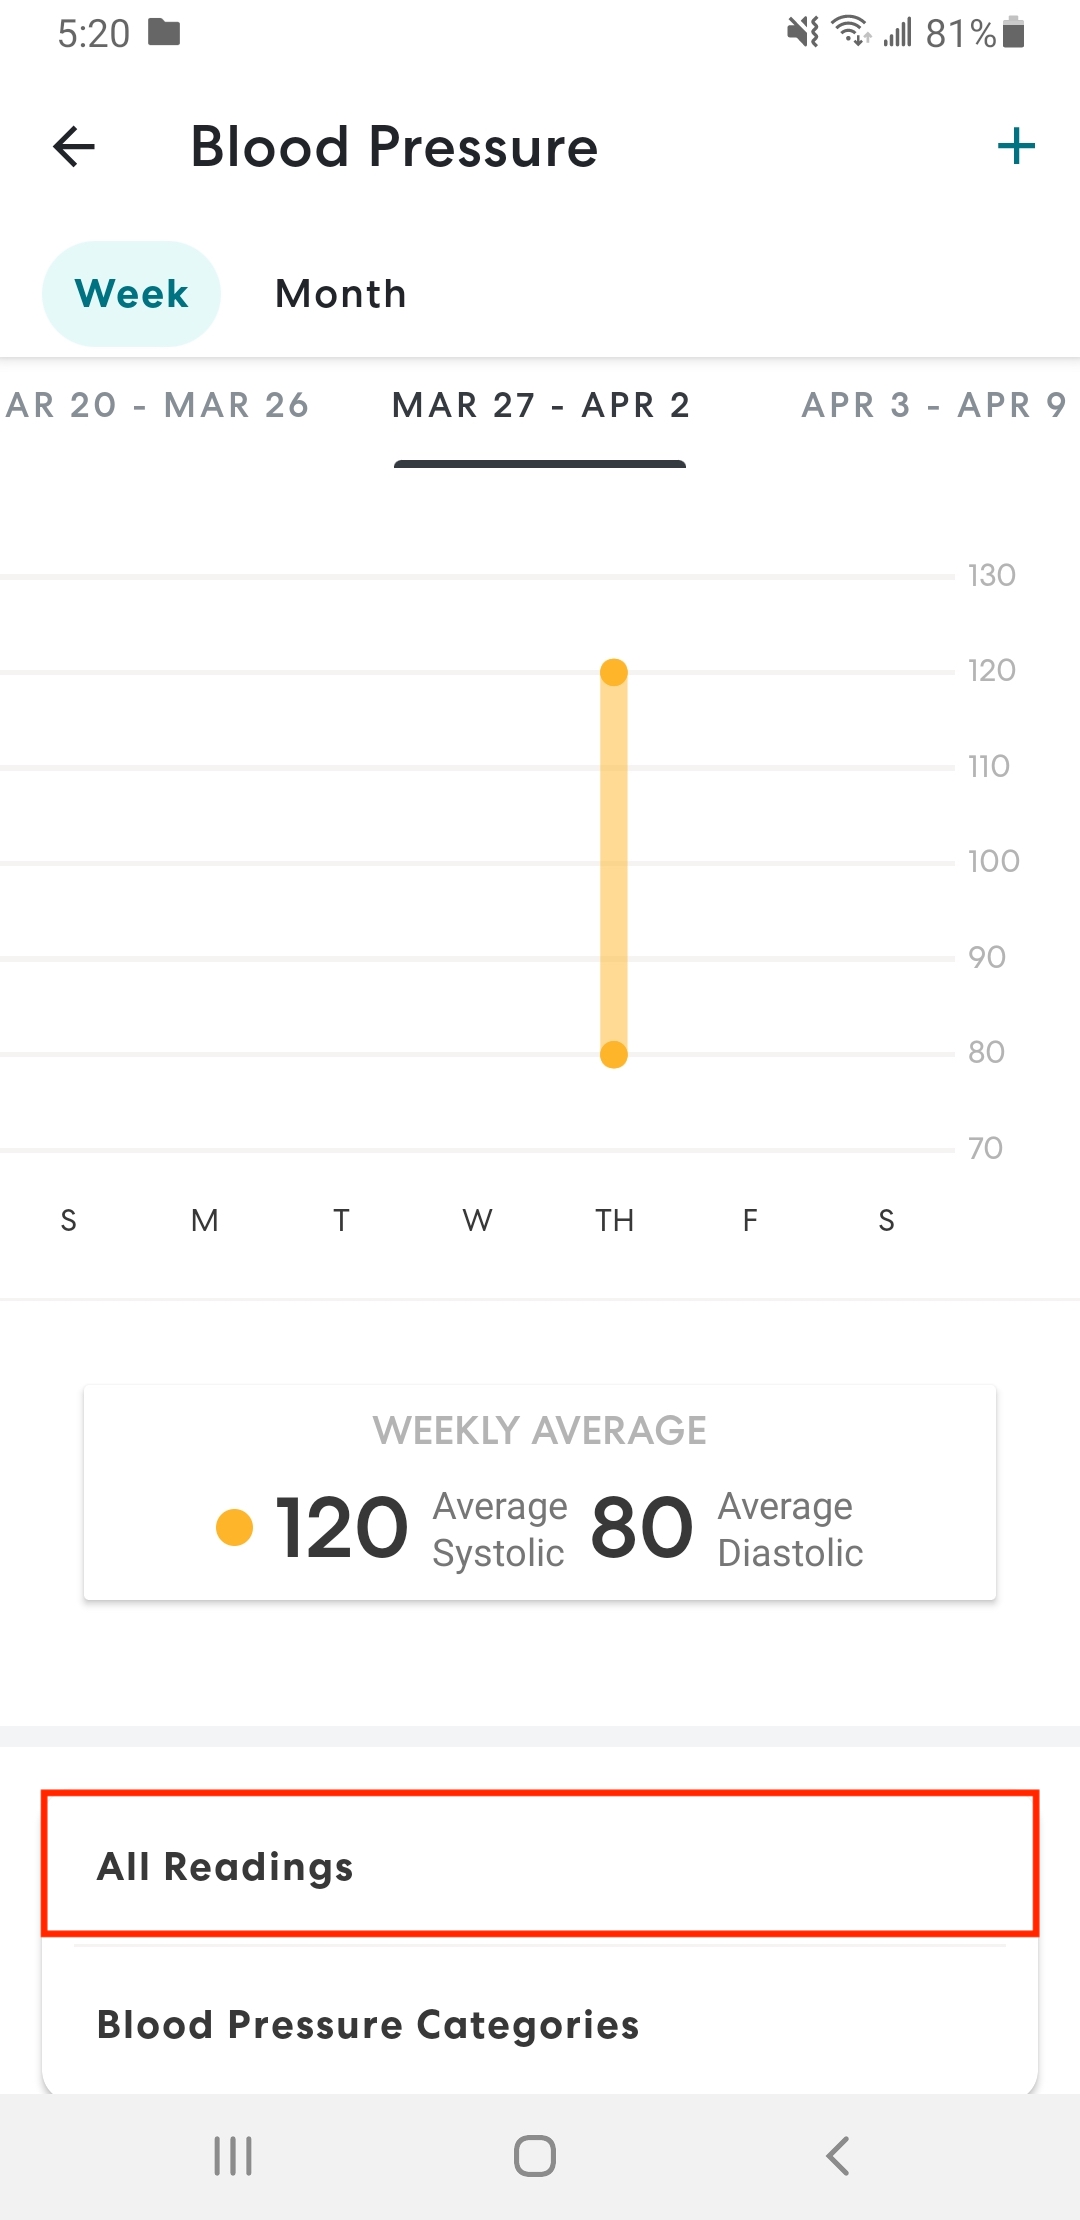1080x2220 pixels.
Task: Open All Readings list
Action: [x=540, y=1864]
